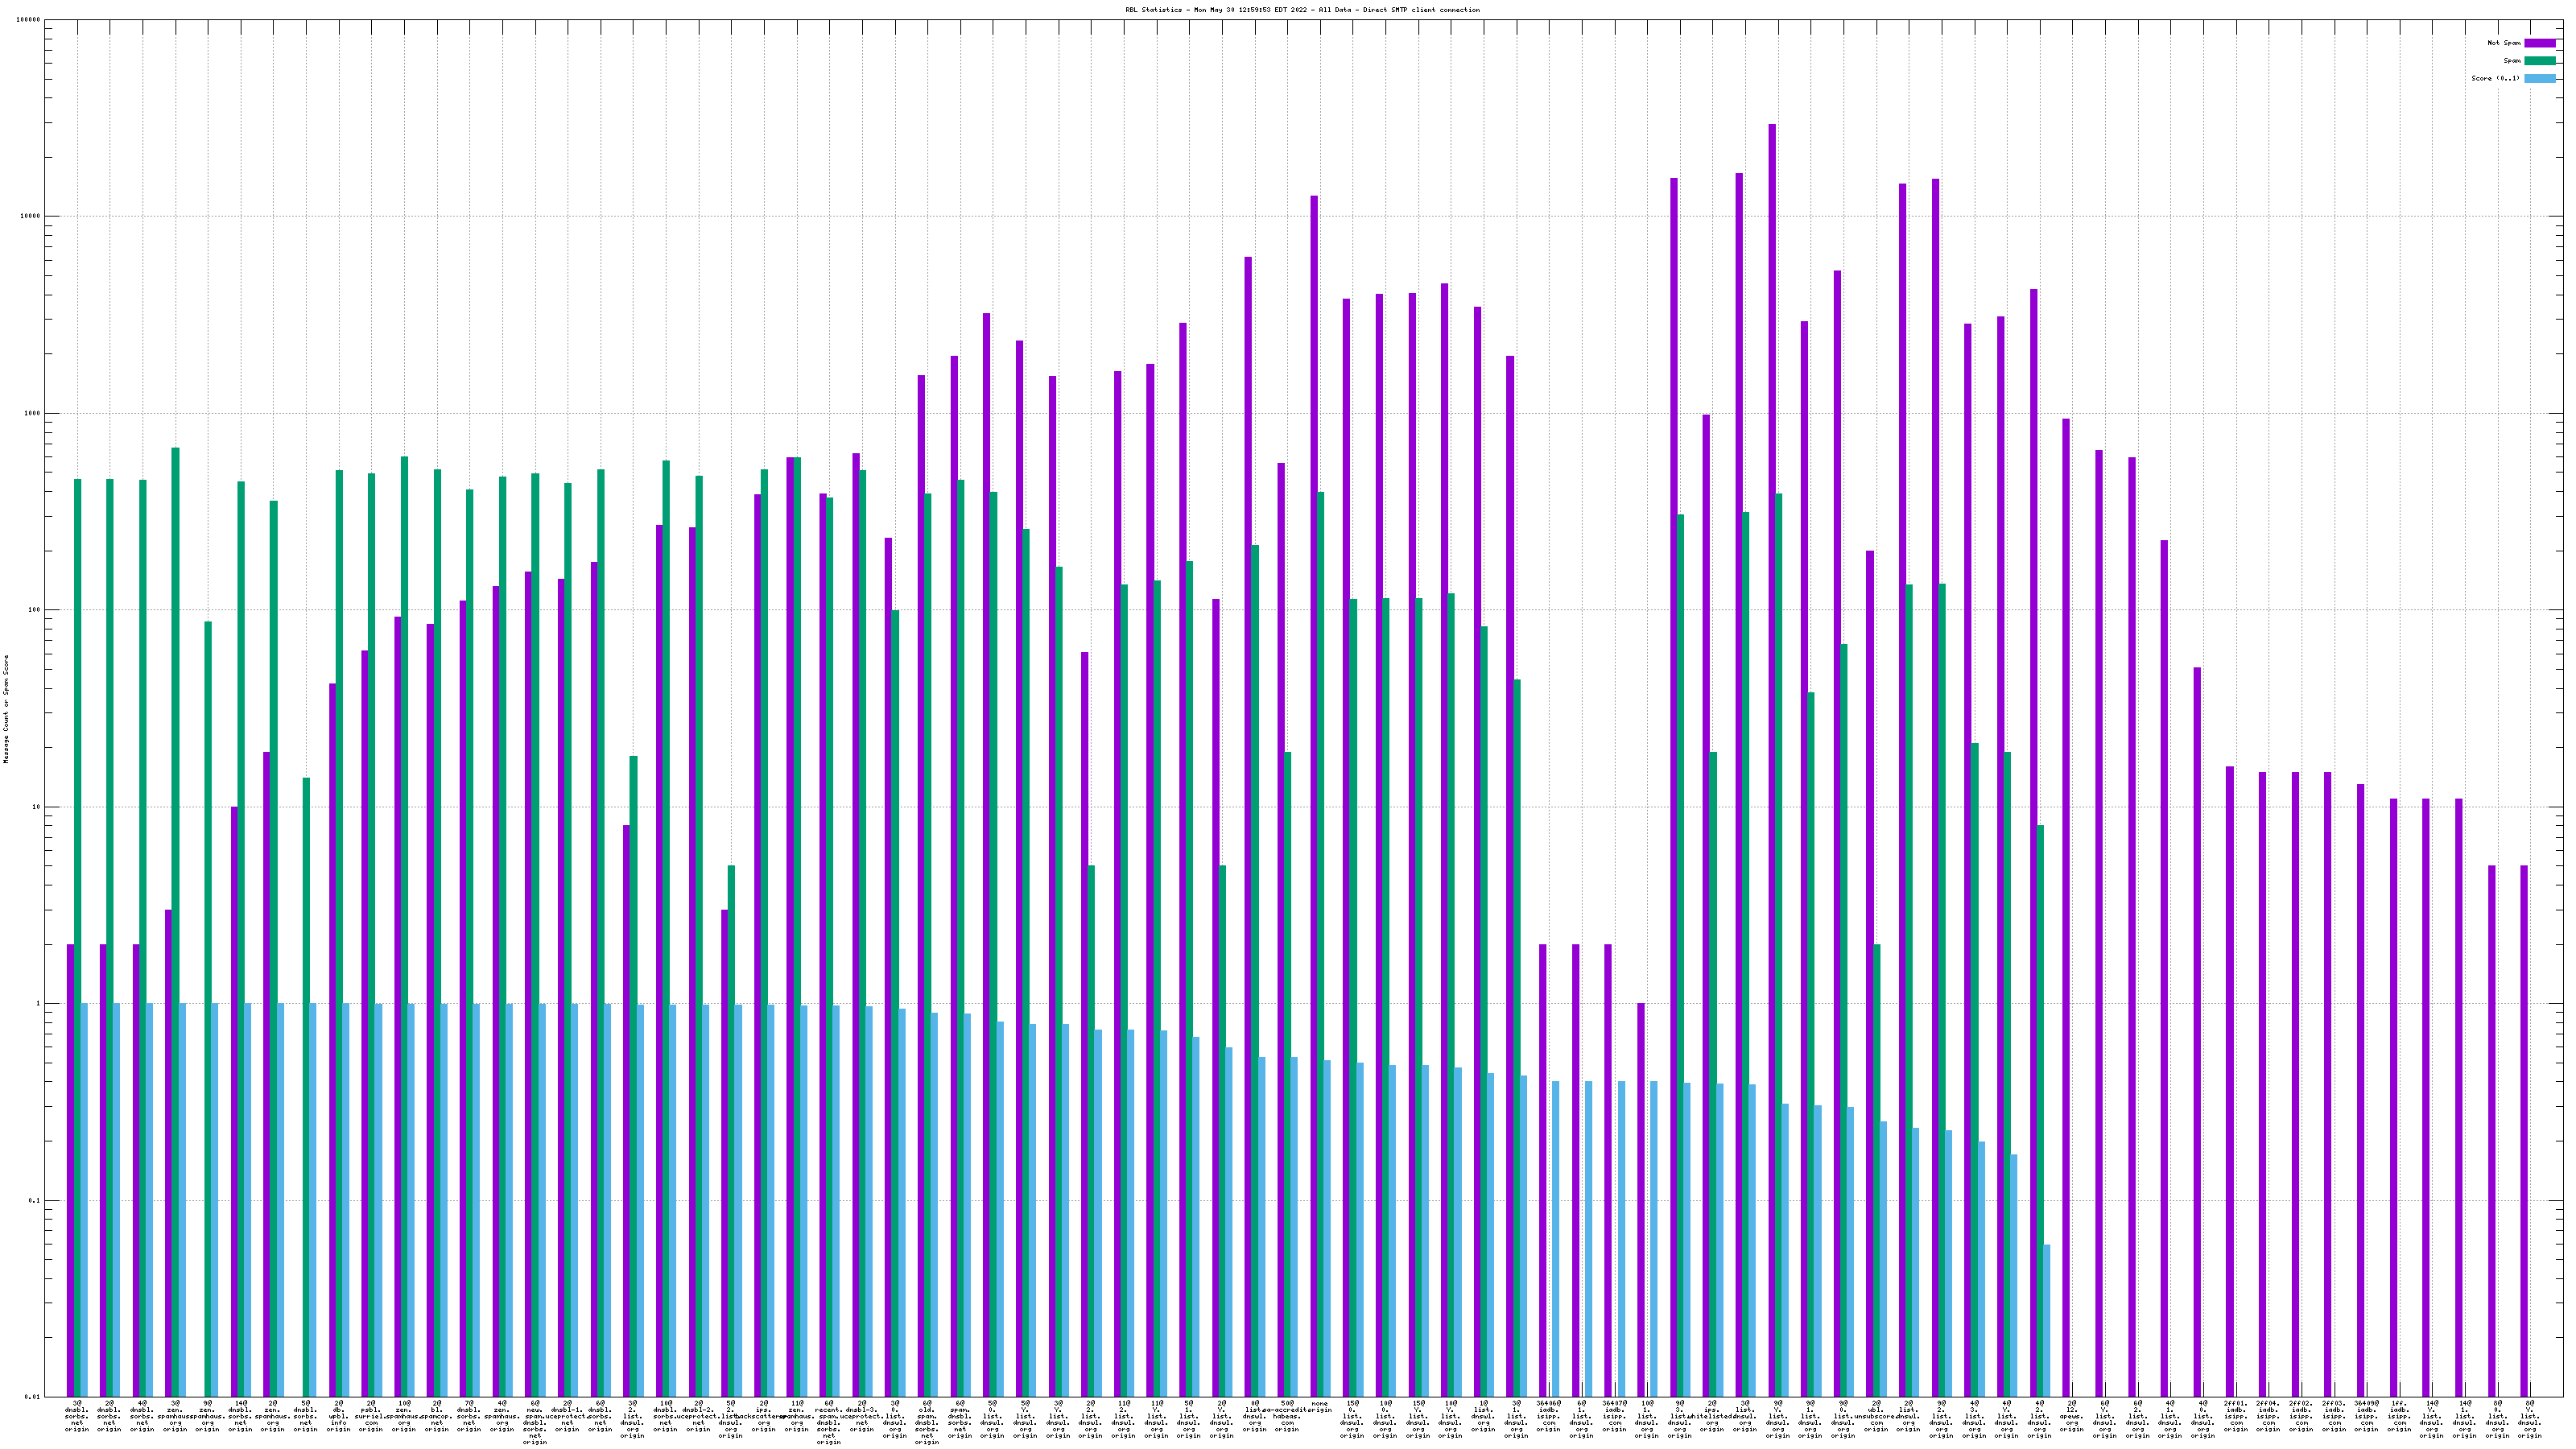The height and width of the screenshot is (1449, 2576).
Task: Click the blue Score (0..1) legend swatch
Action: click(x=2539, y=78)
